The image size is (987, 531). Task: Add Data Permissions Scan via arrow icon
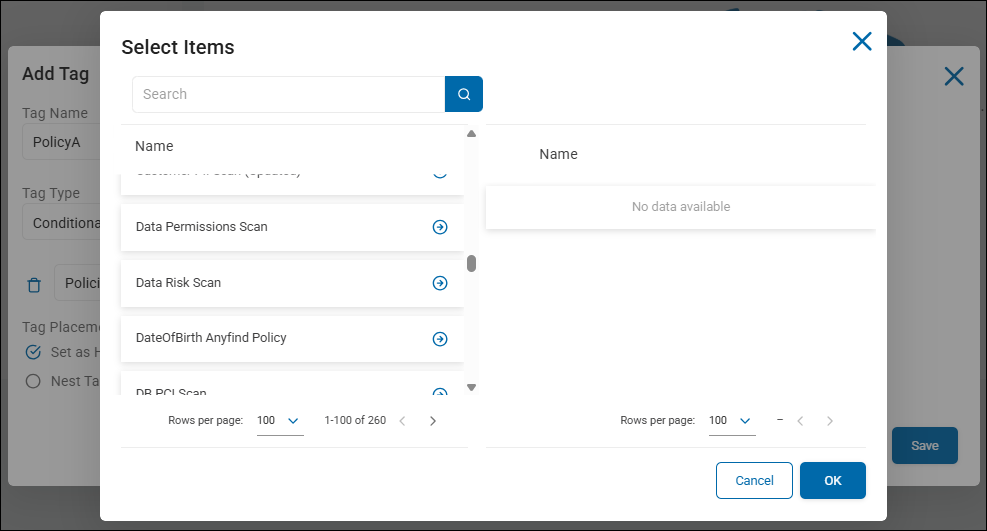[440, 227]
